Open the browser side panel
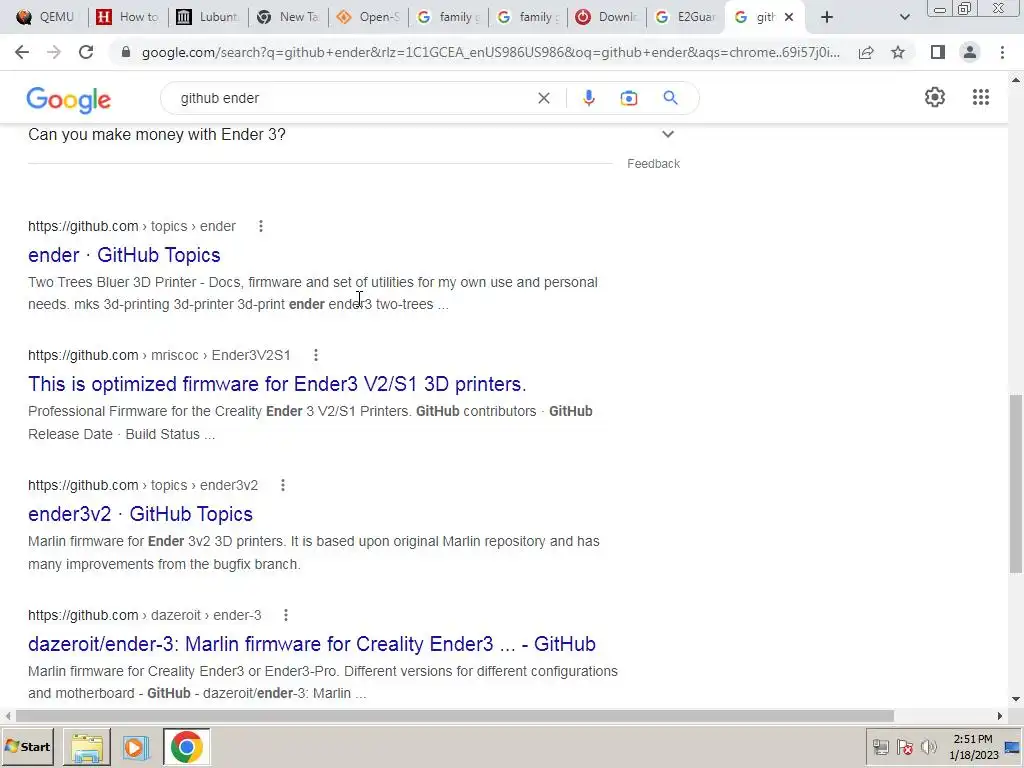Image resolution: width=1024 pixels, height=768 pixels. coord(938,52)
